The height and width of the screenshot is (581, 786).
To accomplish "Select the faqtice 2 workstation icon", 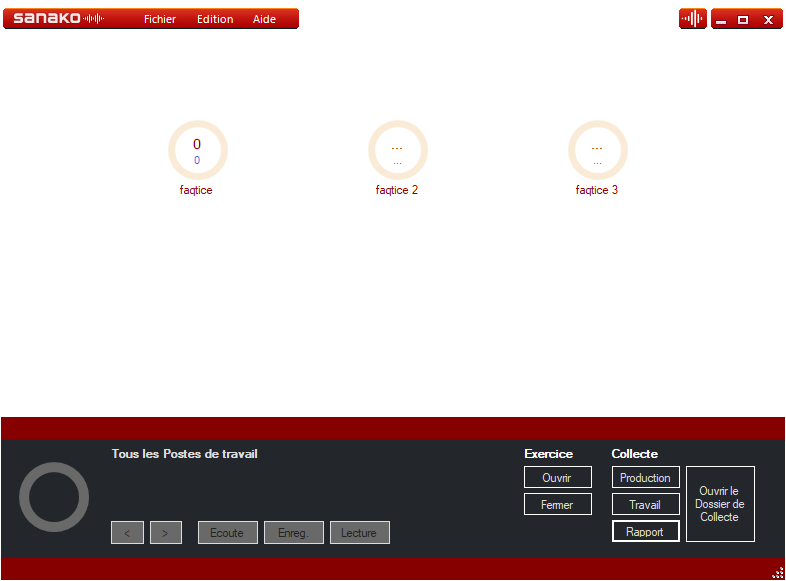I will pos(397,151).
